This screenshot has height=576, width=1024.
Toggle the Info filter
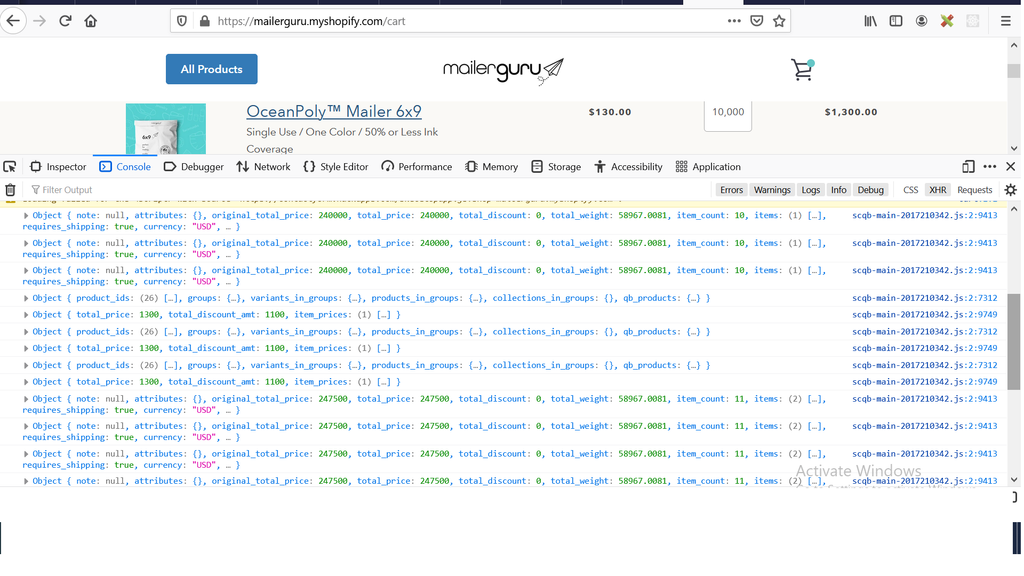point(839,189)
